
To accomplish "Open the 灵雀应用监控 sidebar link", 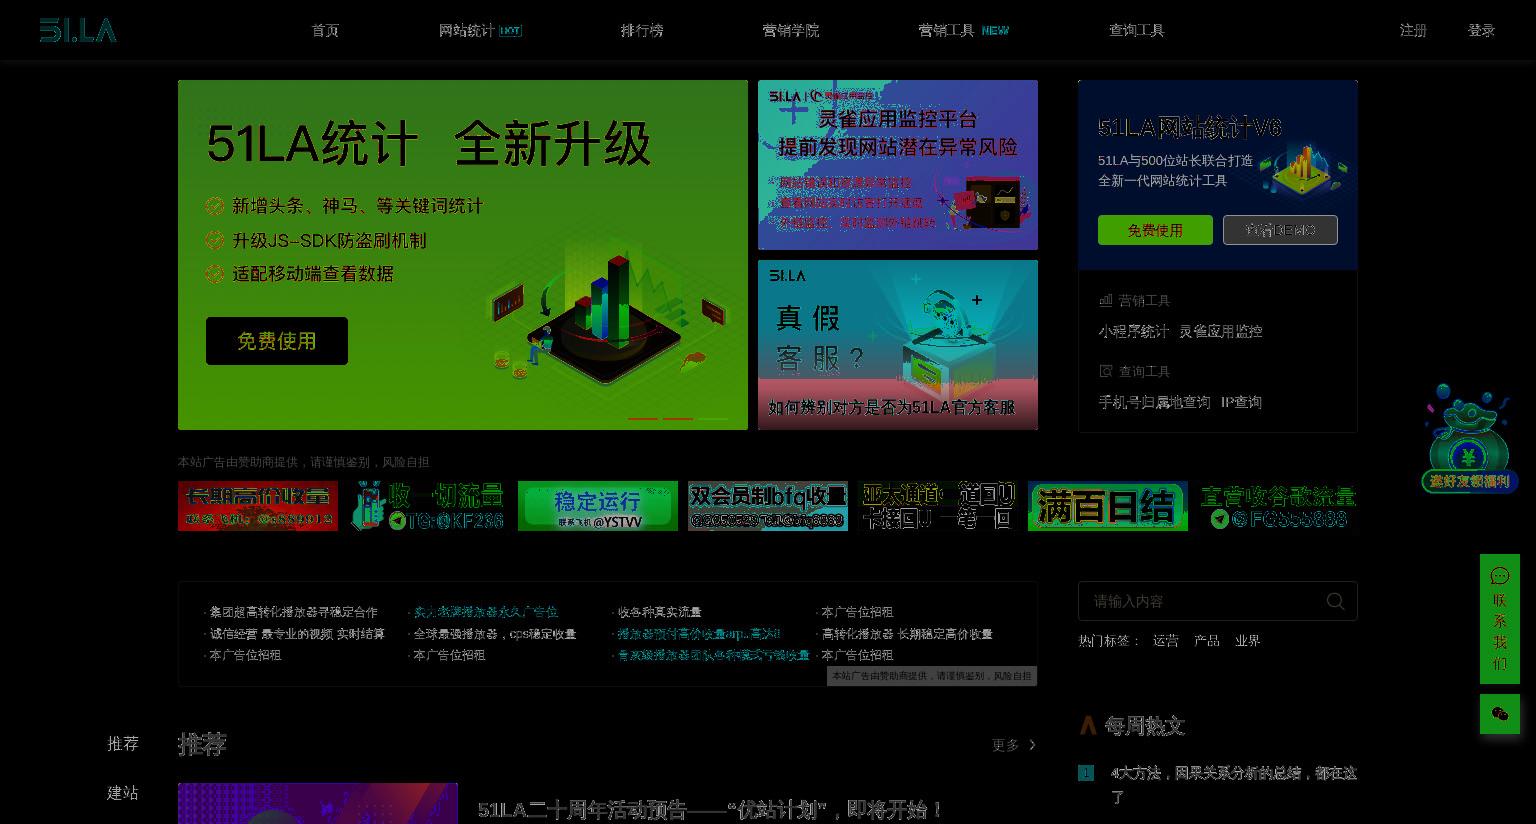I will pyautogui.click(x=1221, y=331).
